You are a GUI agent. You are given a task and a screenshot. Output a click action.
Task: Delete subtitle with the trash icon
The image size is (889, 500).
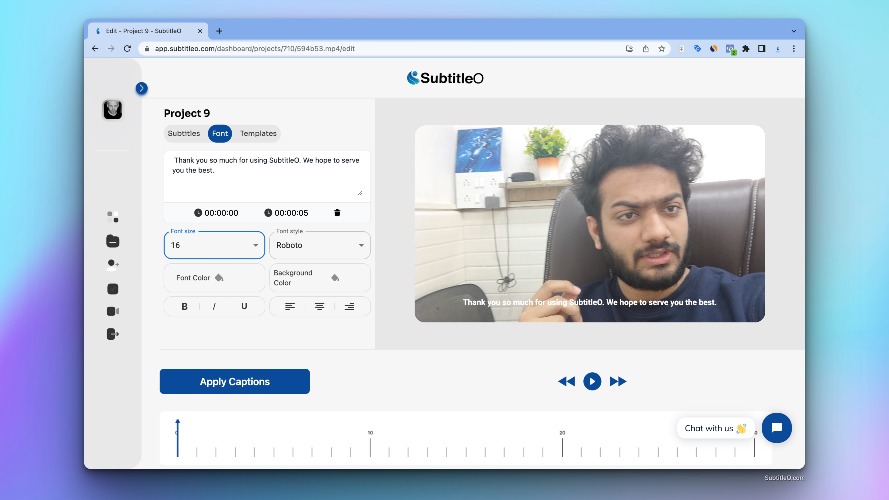[x=337, y=213]
